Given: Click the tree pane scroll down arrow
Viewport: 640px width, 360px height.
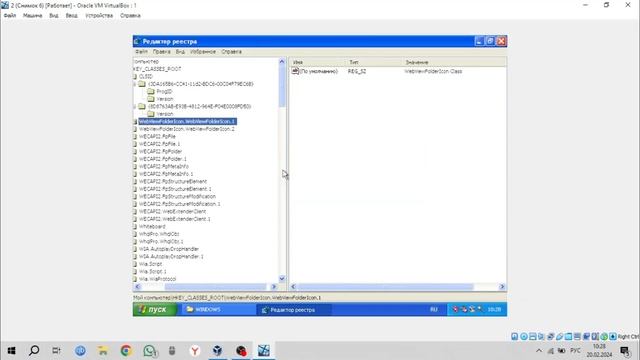Looking at the screenshot, I should 282,279.
